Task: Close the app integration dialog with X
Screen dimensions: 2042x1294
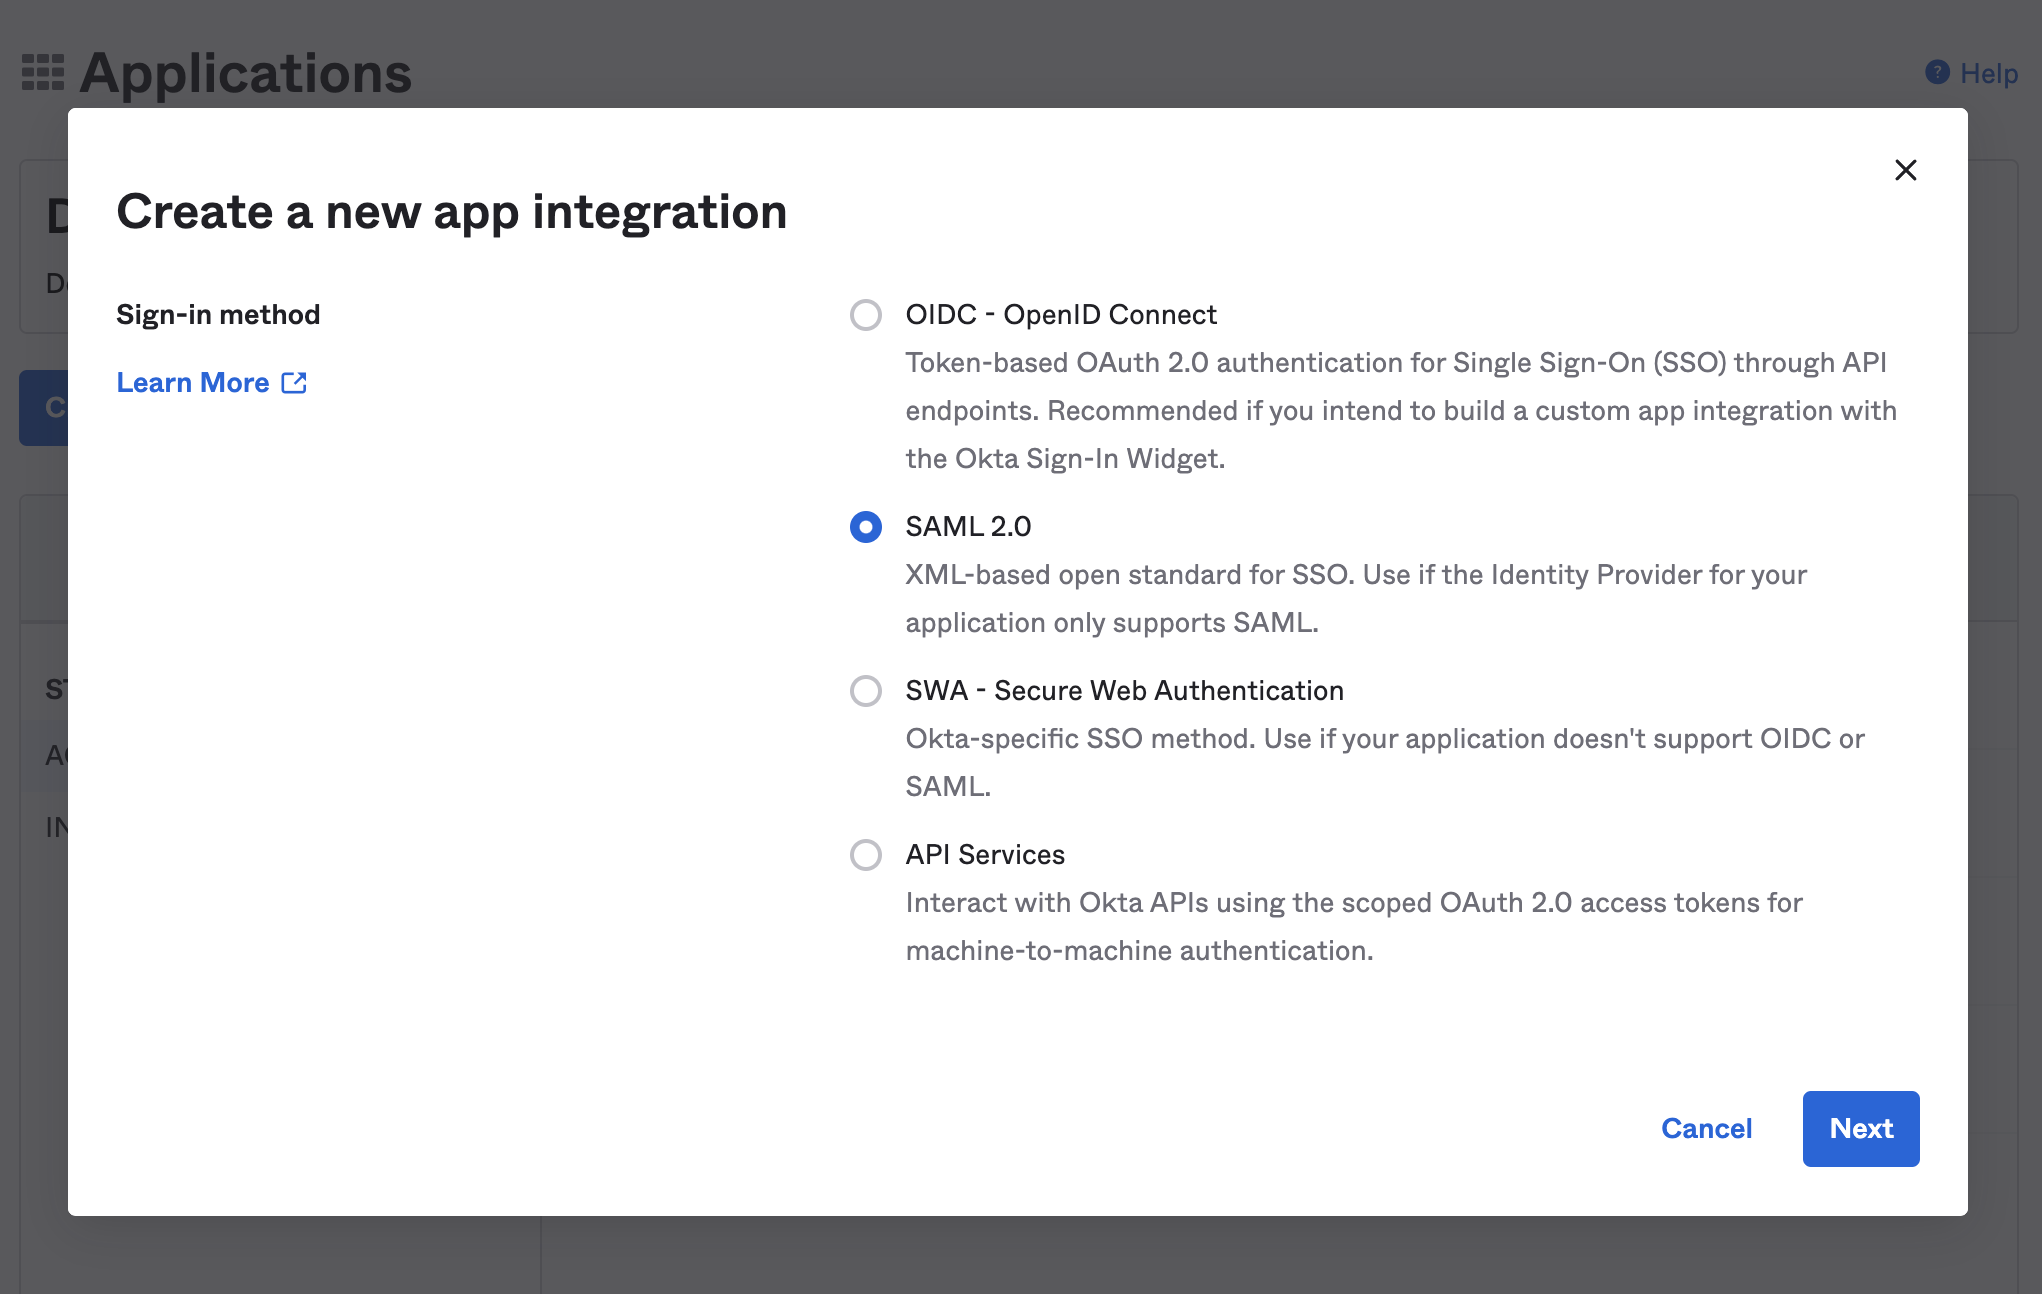Action: pos(1905,170)
